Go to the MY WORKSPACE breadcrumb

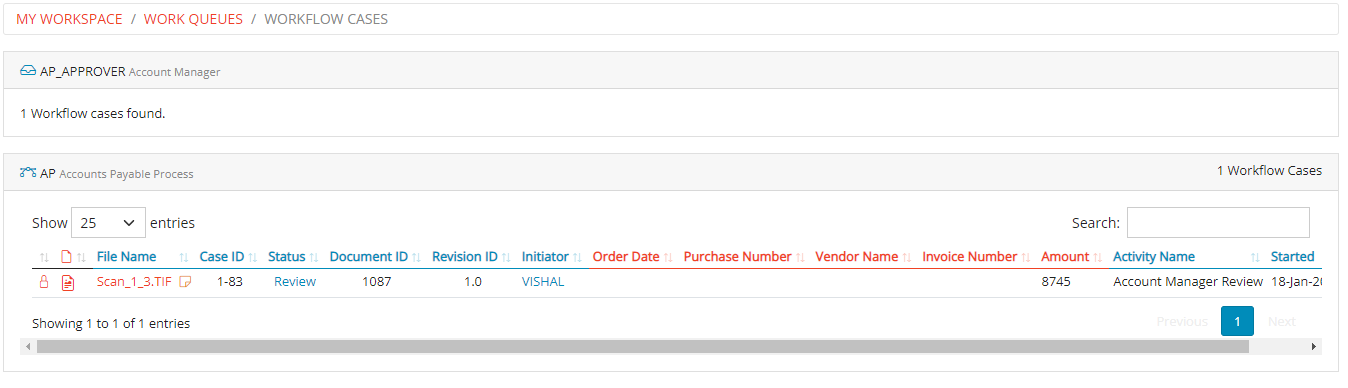(69, 19)
